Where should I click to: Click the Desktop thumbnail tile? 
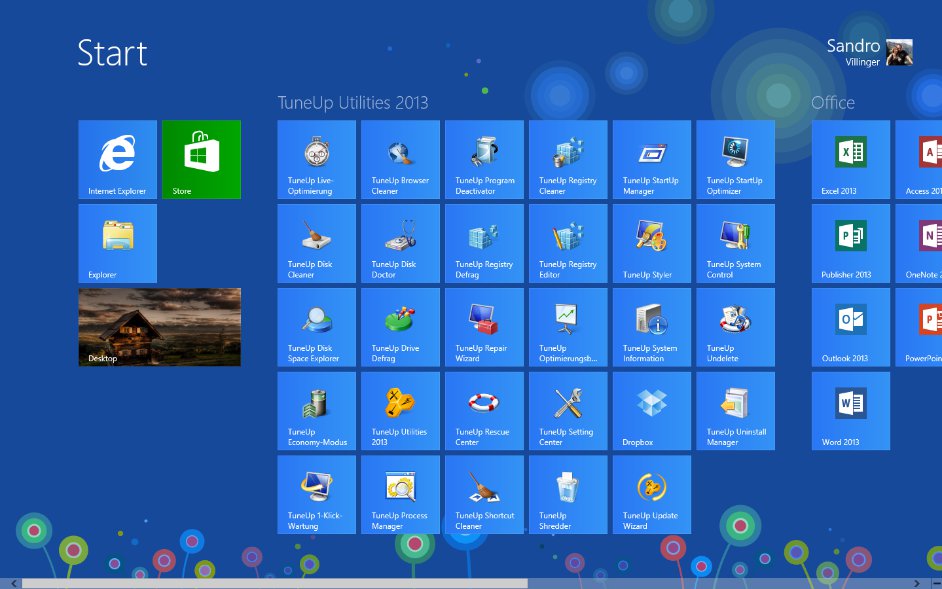159,327
